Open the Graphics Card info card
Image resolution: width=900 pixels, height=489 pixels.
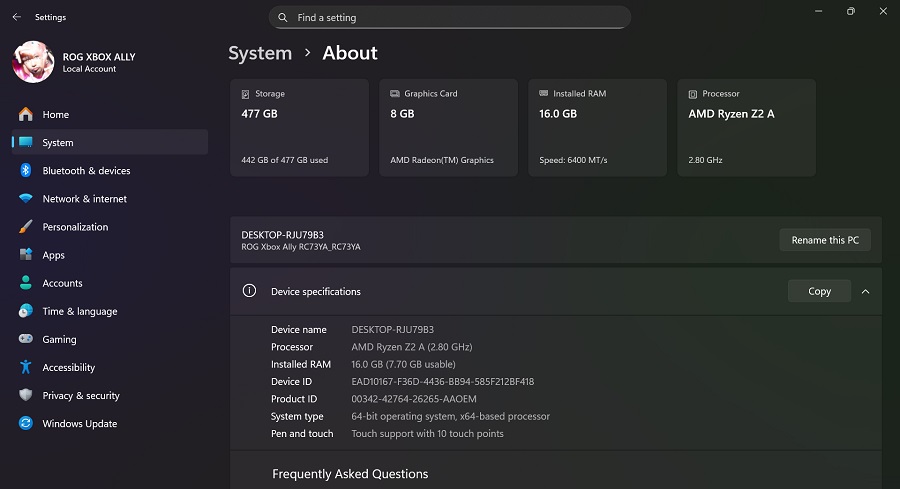click(448, 128)
